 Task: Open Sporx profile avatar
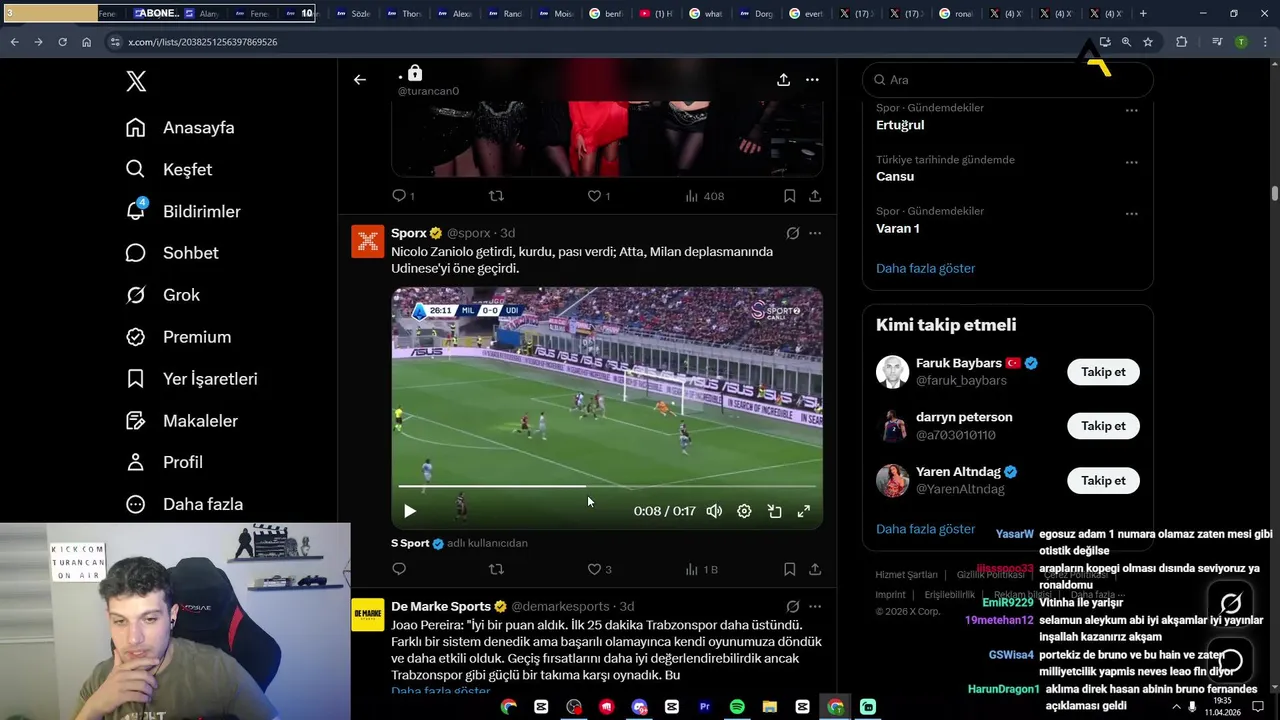point(368,241)
